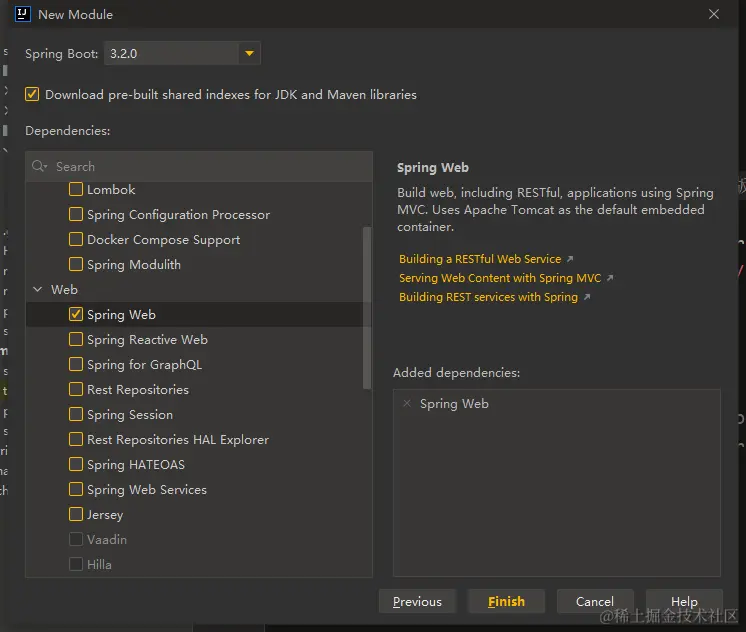
Task: Enable Spring for GraphQL checkbox
Action: pos(76,364)
